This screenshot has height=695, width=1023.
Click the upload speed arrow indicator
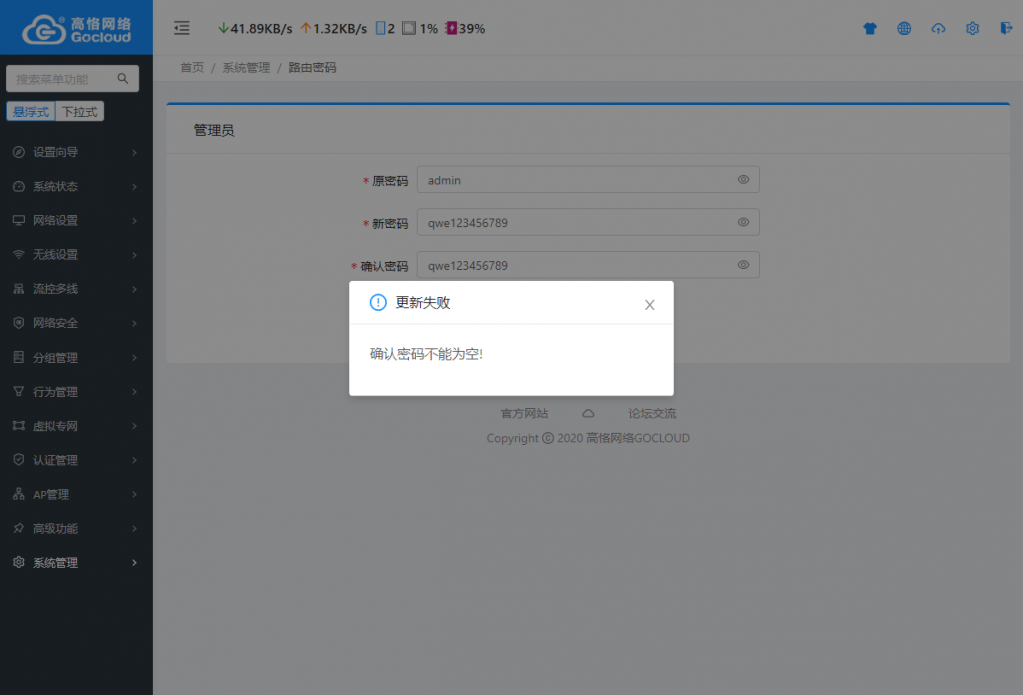tap(305, 28)
